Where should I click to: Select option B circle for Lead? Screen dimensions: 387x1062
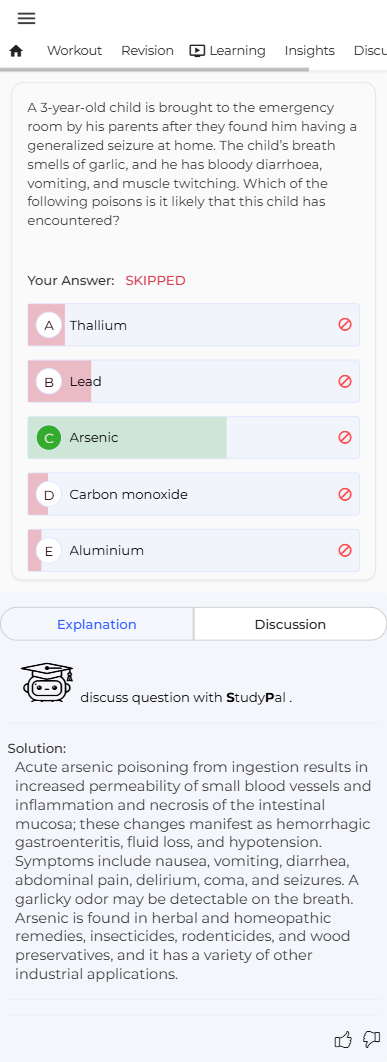(x=49, y=381)
